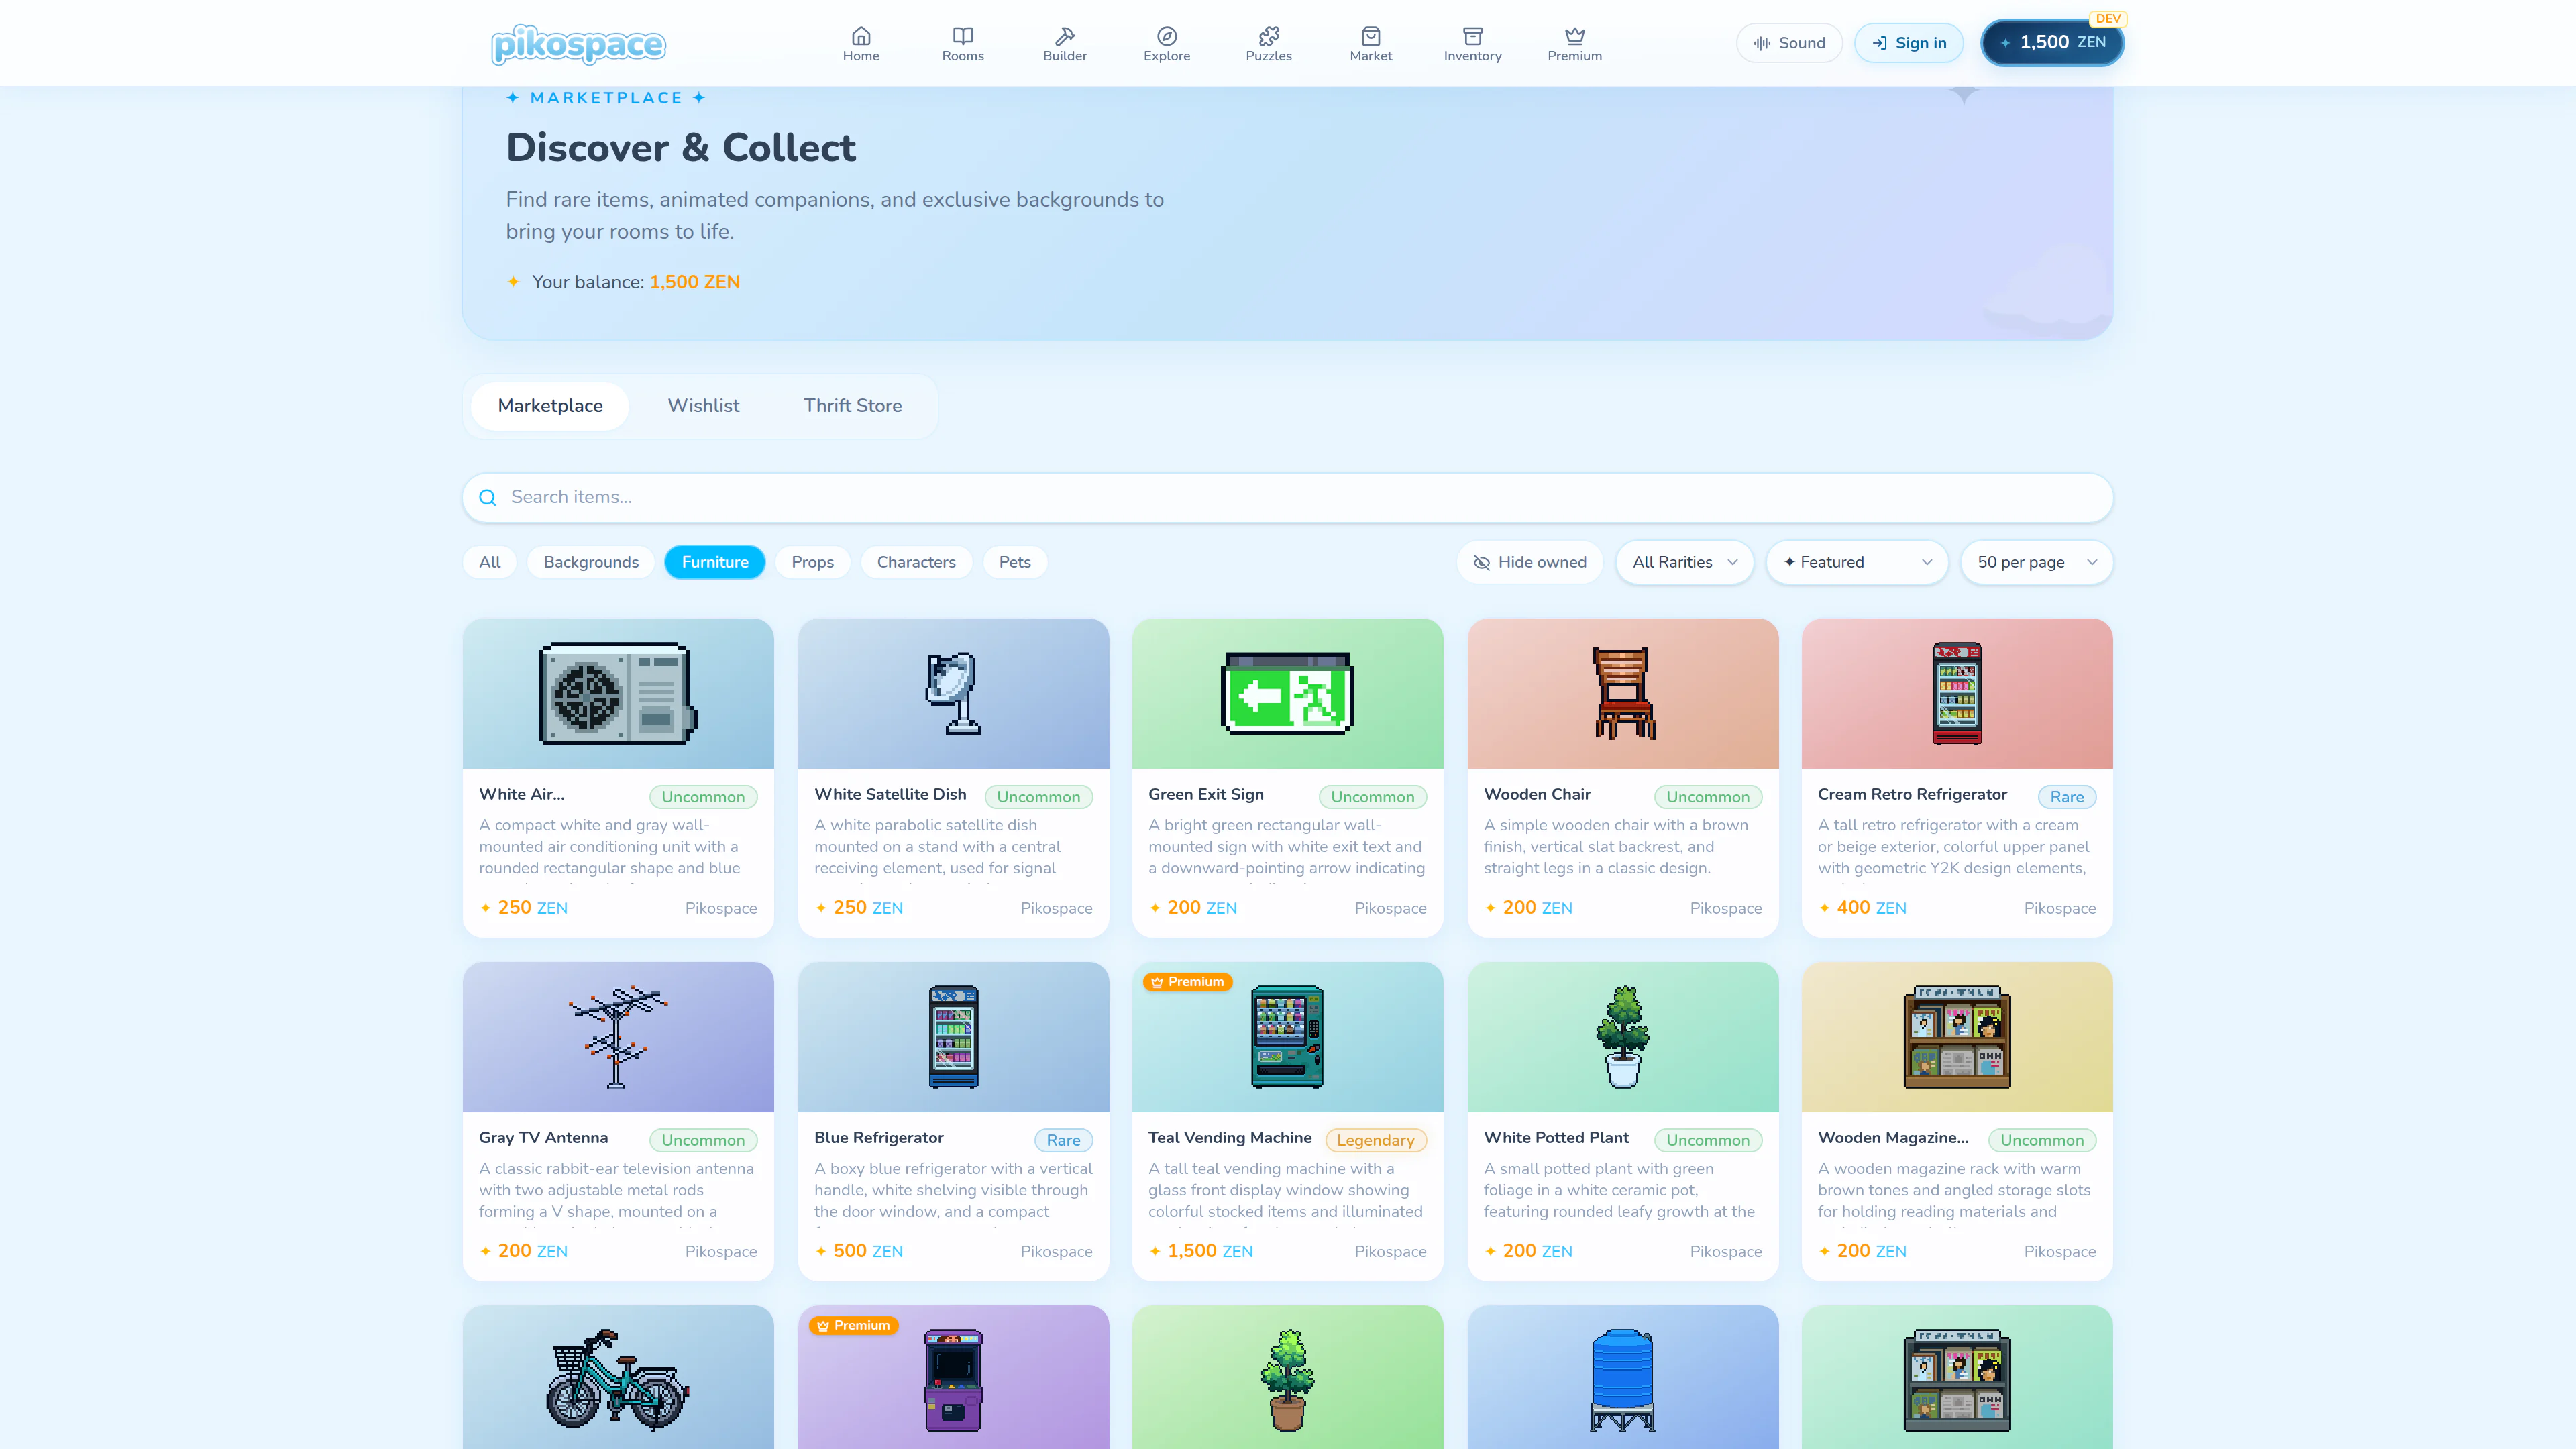Select the Furniture category filter
The image size is (2576, 1449).
715,562
